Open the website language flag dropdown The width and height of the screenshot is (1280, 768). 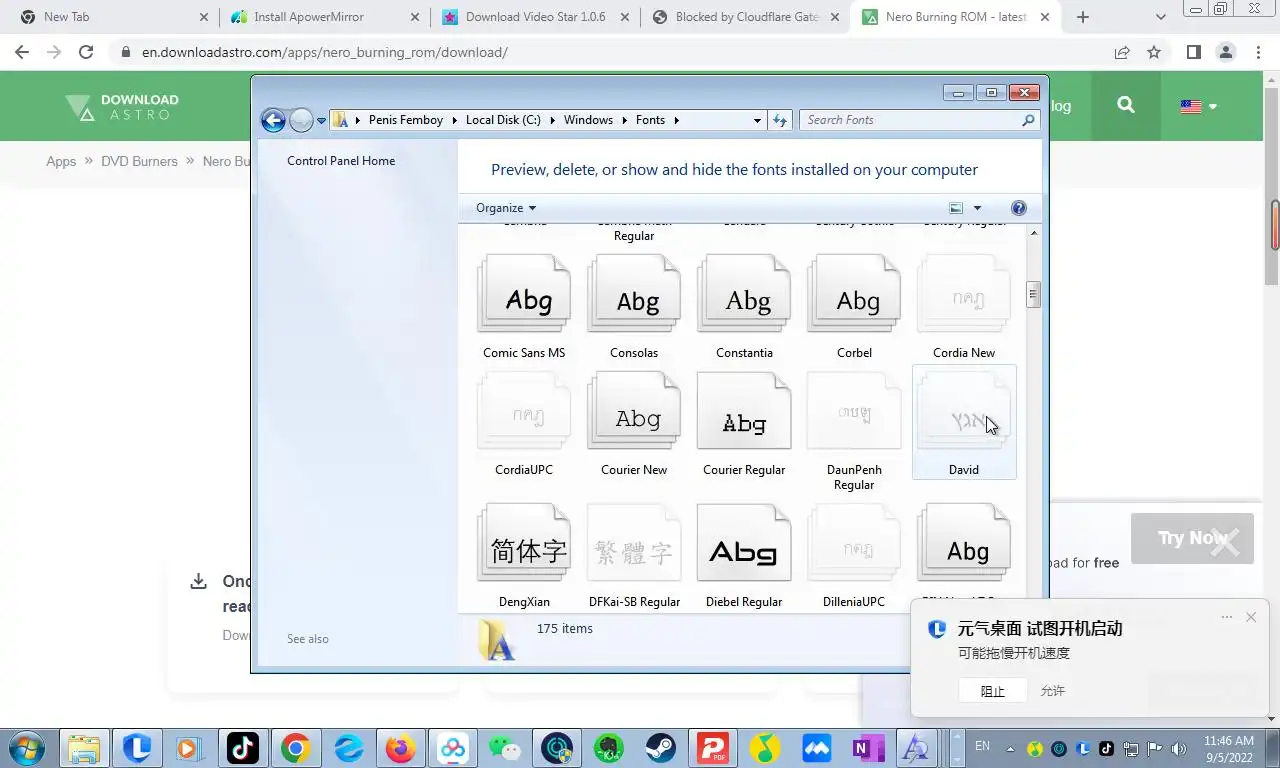coord(1198,106)
